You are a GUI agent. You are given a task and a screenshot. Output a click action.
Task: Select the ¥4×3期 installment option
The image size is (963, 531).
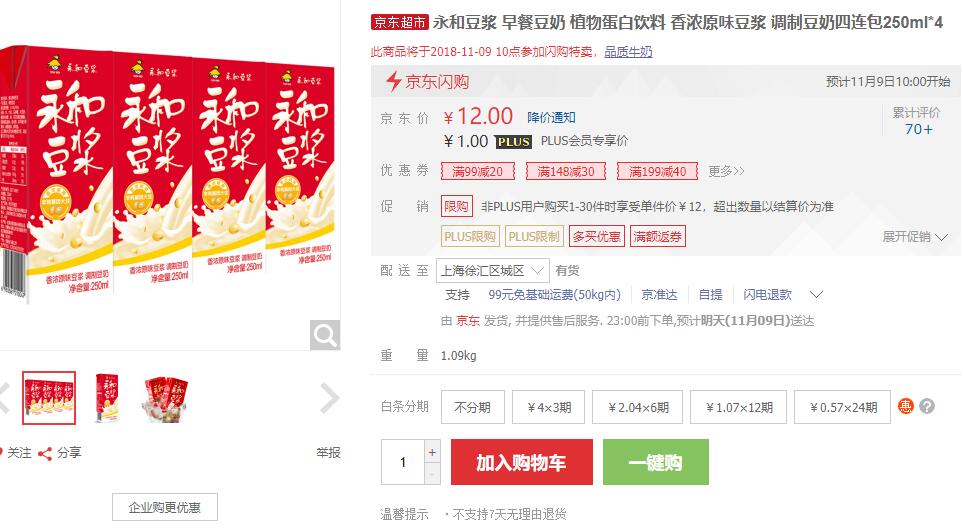pyautogui.click(x=548, y=407)
